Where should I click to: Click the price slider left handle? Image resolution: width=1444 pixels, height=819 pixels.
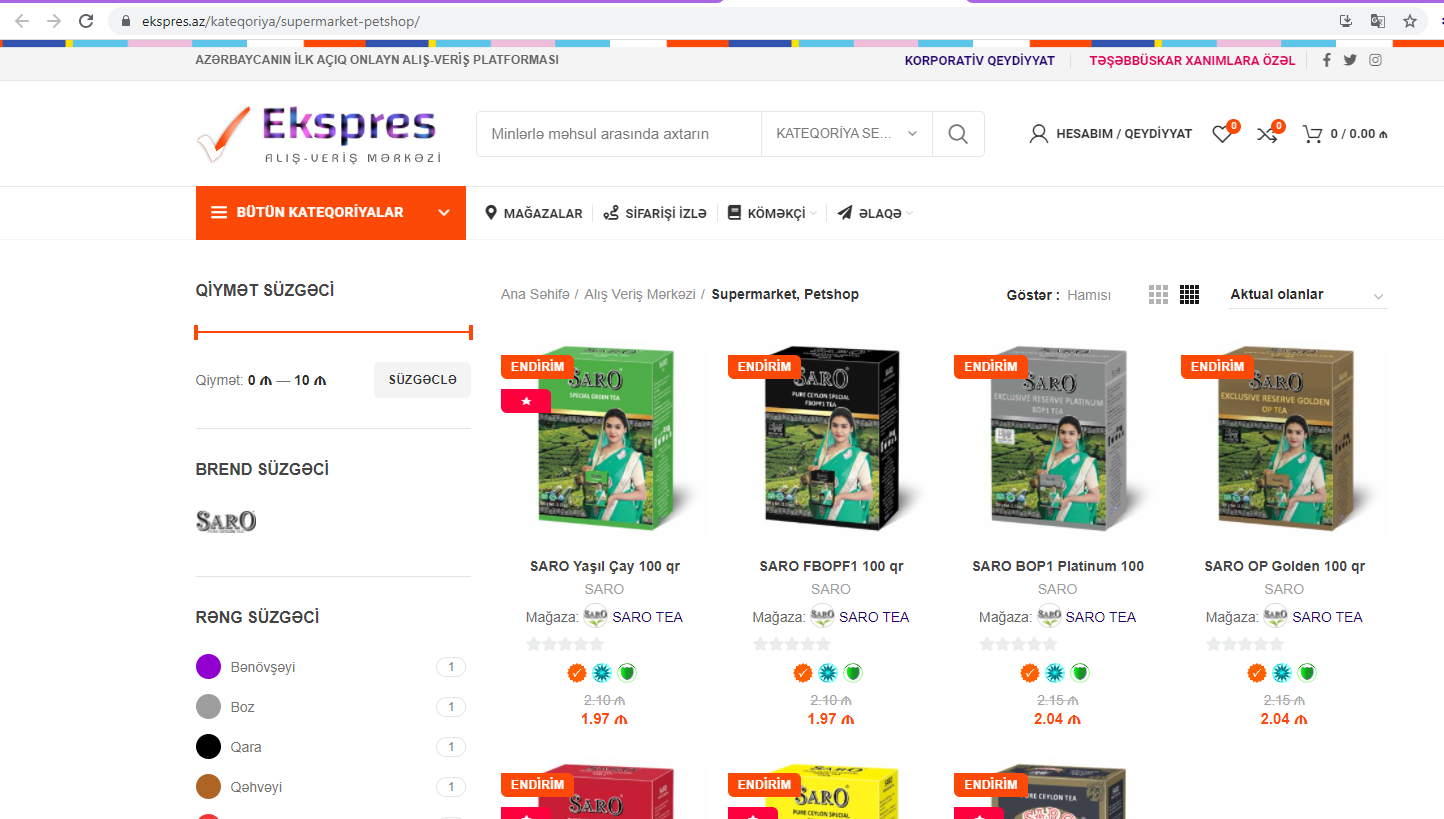tap(197, 332)
